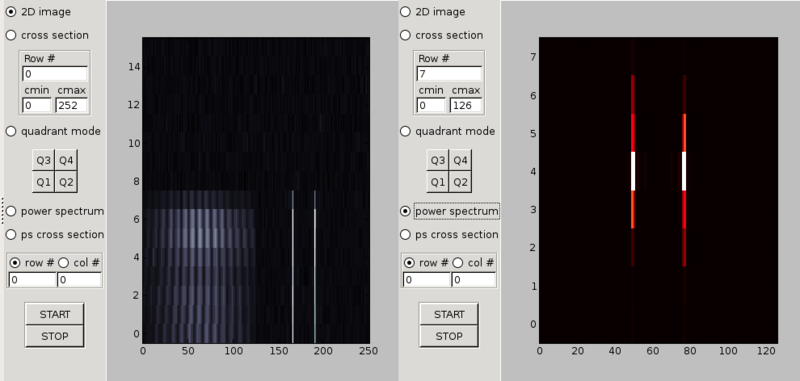800x381 pixels.
Task: Click START button in right panel
Action: pos(449,314)
